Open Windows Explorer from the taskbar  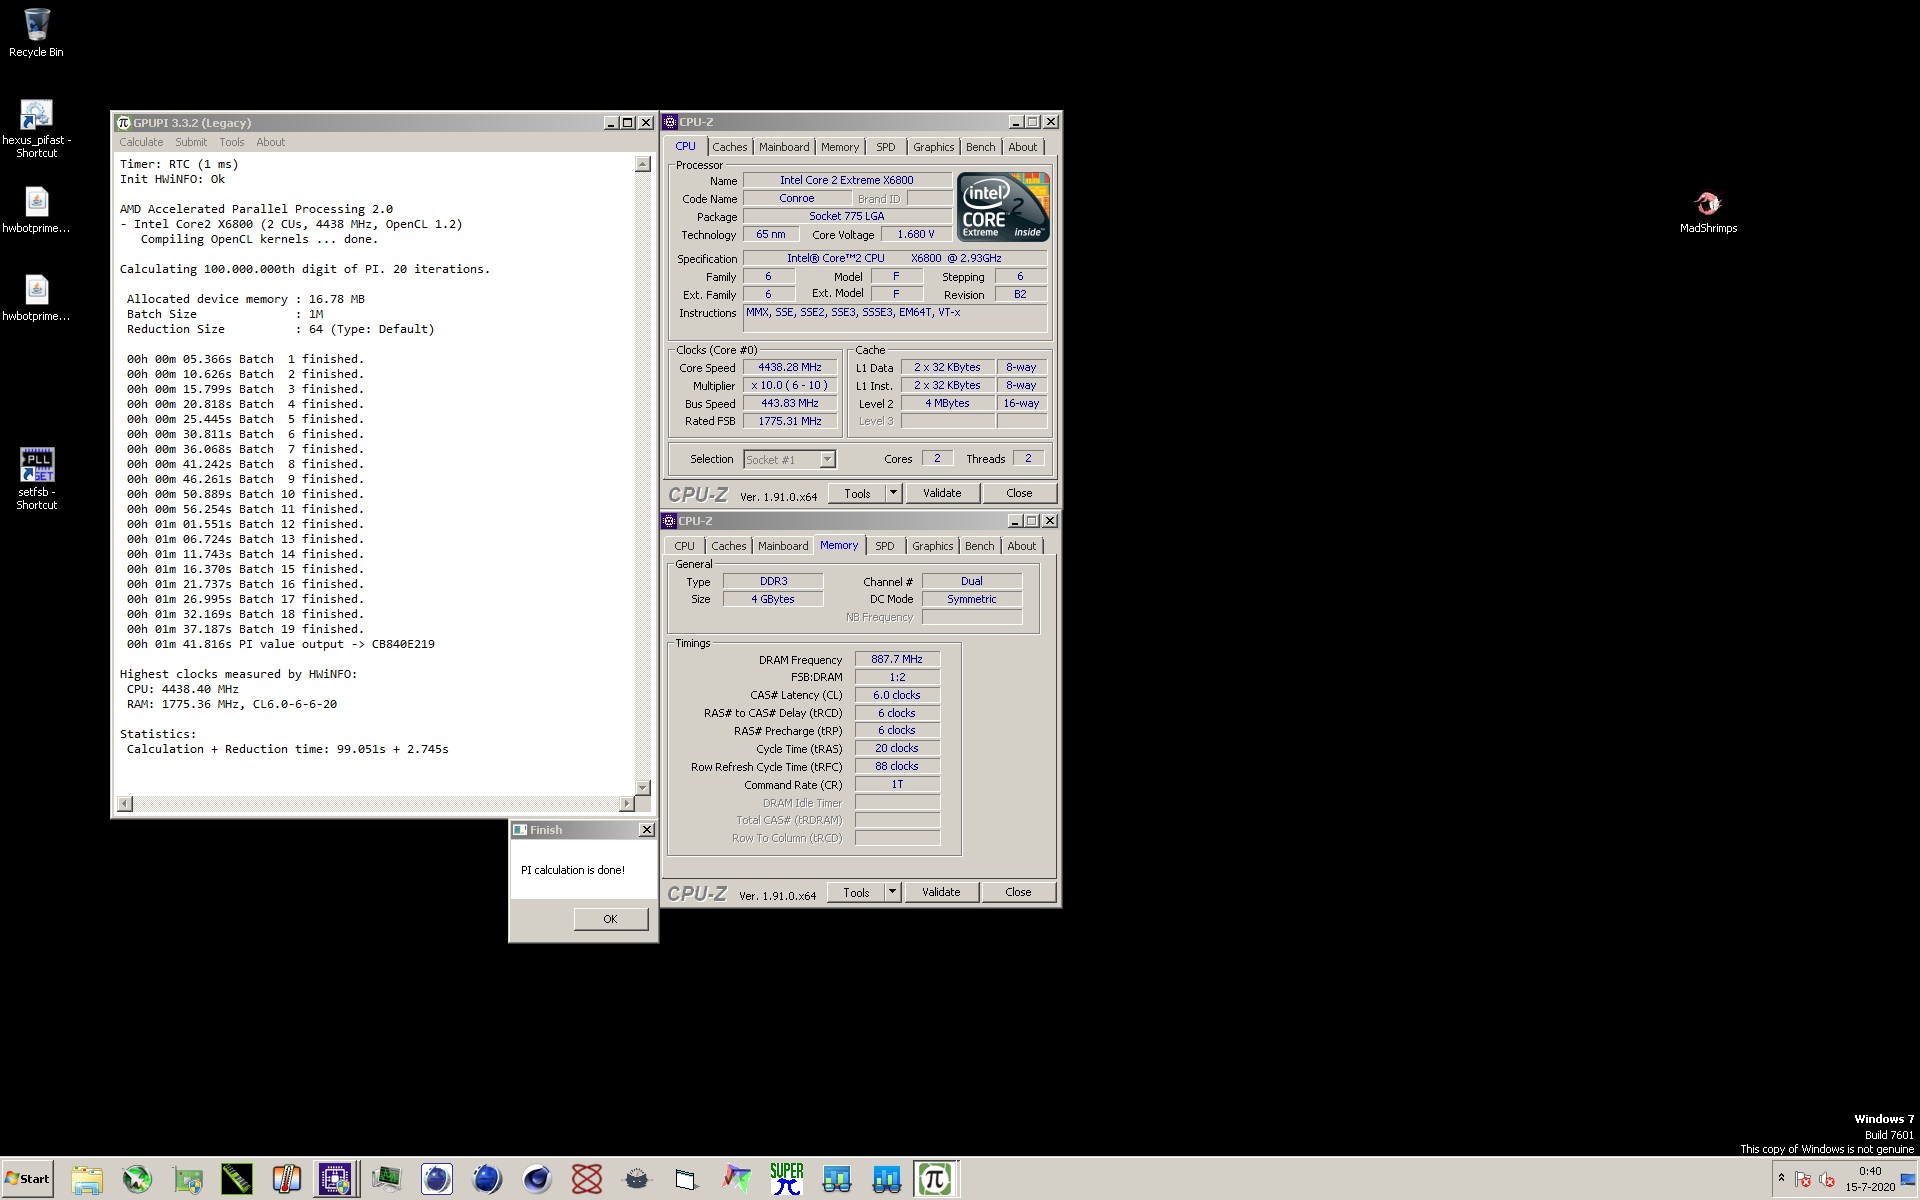[x=87, y=1180]
